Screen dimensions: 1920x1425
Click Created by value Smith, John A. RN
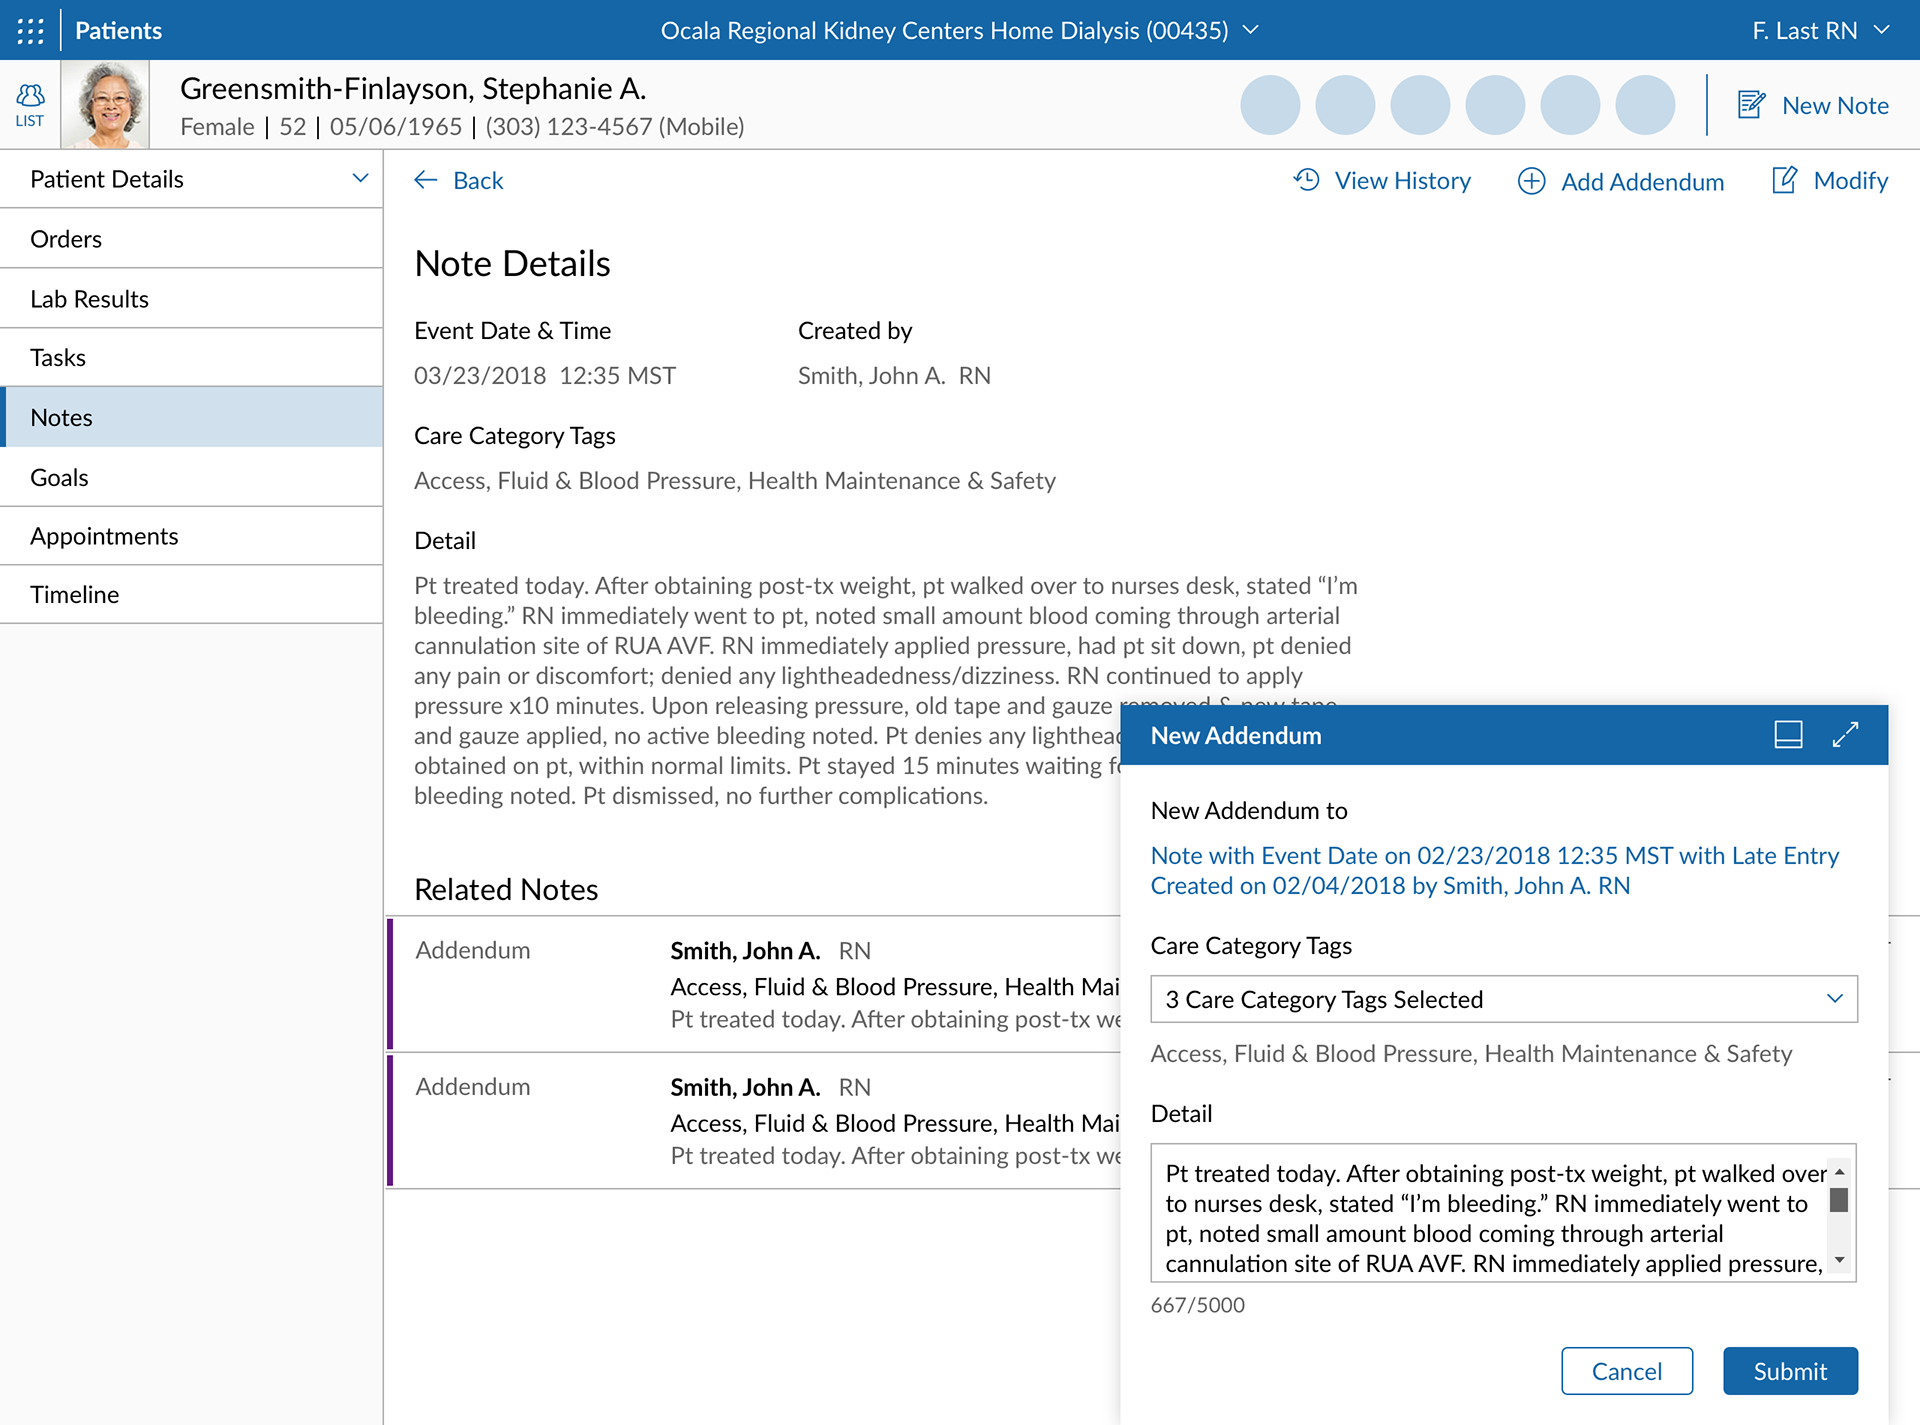[x=894, y=375]
